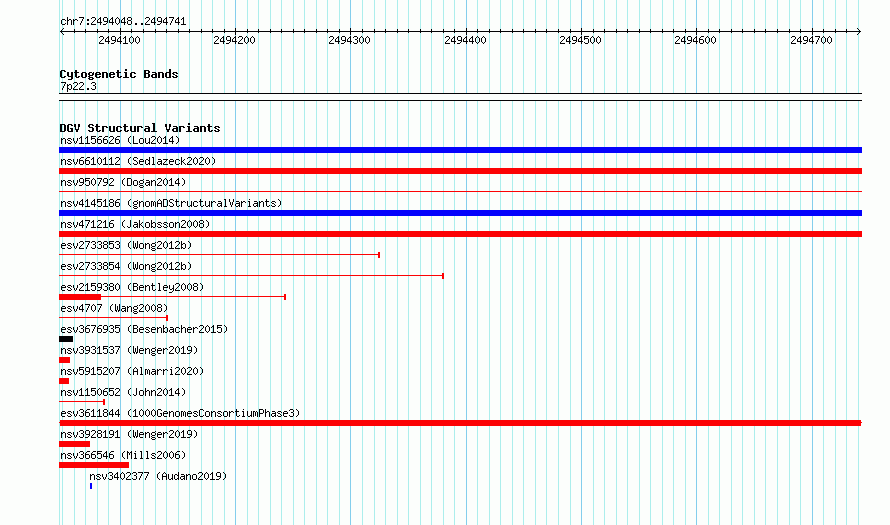Click the red nsv6610112 variant bar
890x525 pixels.
point(460,171)
